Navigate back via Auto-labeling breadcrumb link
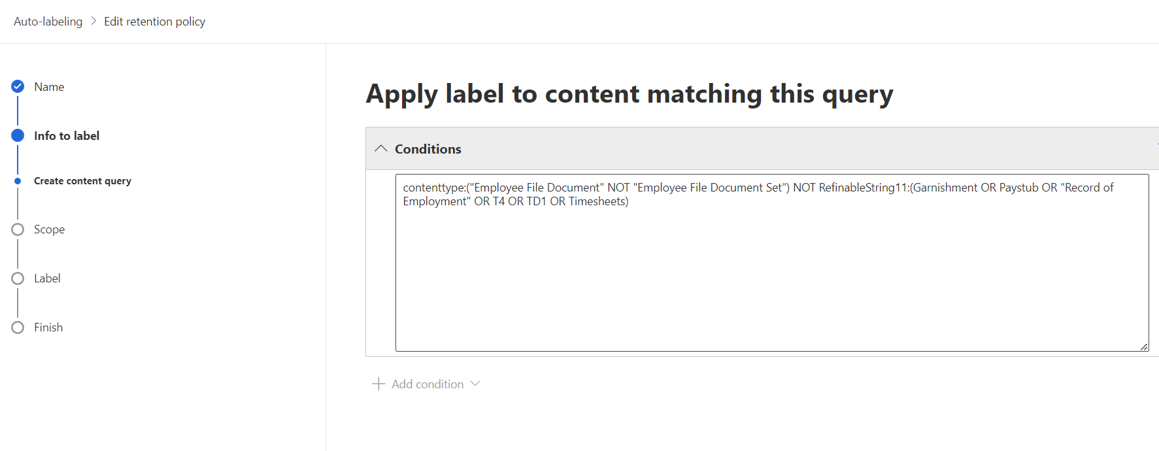 click(x=48, y=21)
